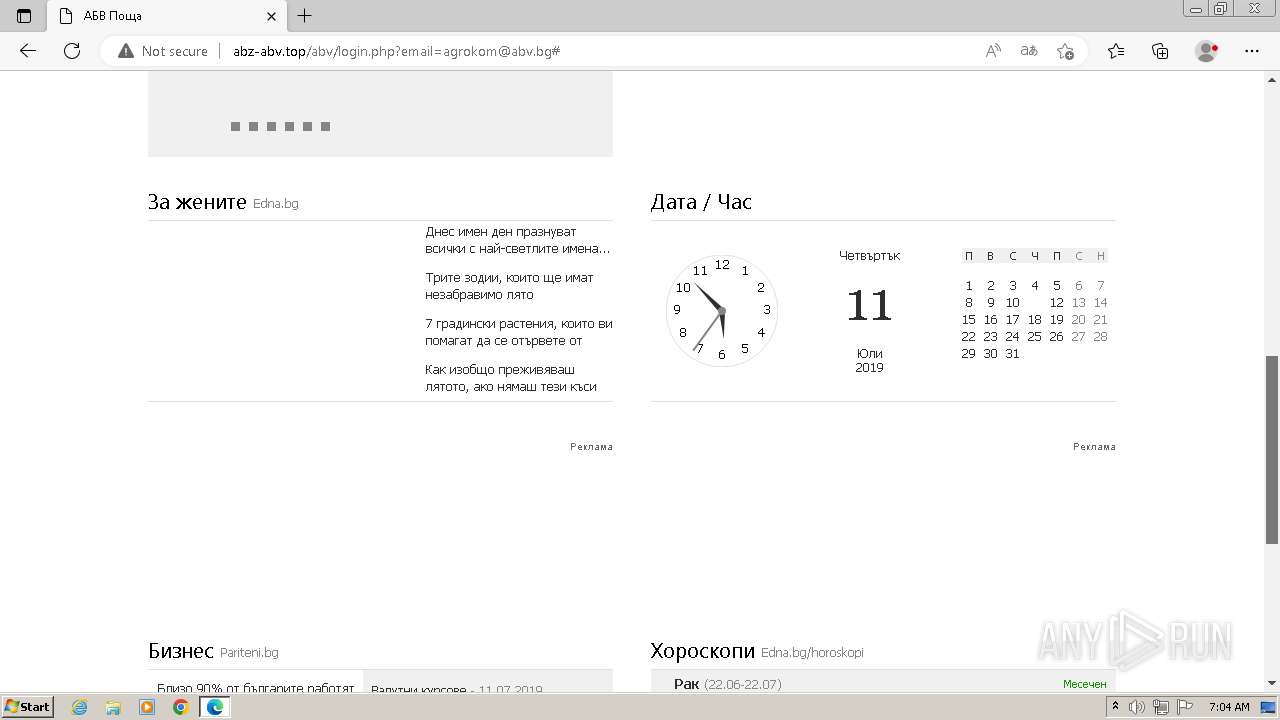Select day 26 in the calendar

[x=1056, y=337]
